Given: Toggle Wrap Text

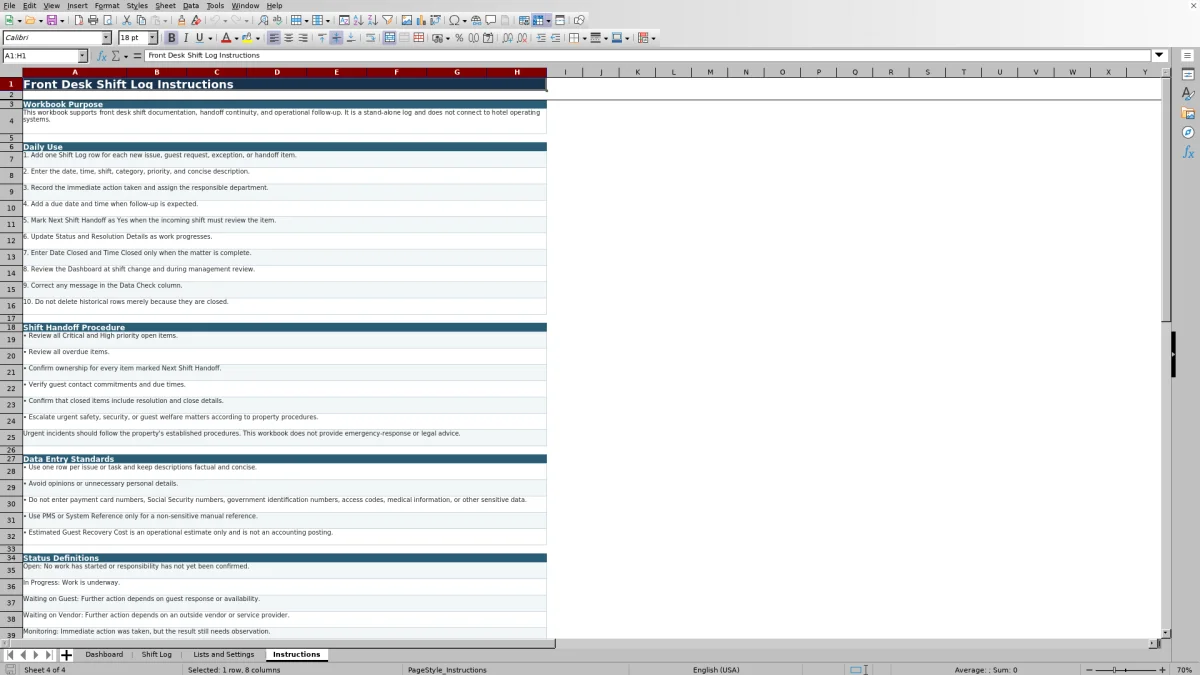Looking at the screenshot, I should coord(371,38).
